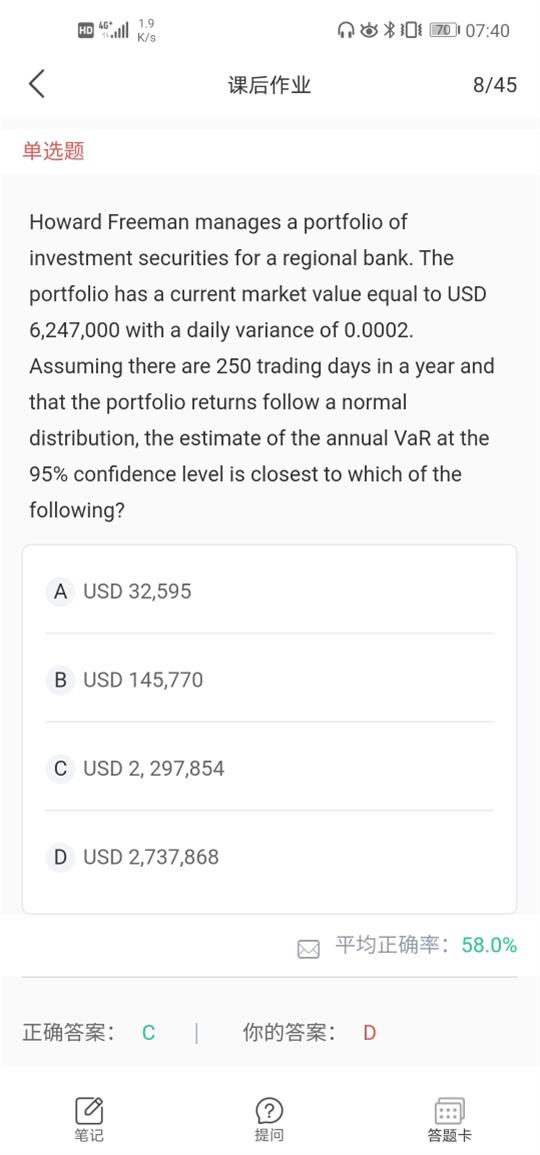Viewport: 540px width, 1155px height.
Task: Tap the 平均正确率 58.0% text
Action: tap(427, 945)
